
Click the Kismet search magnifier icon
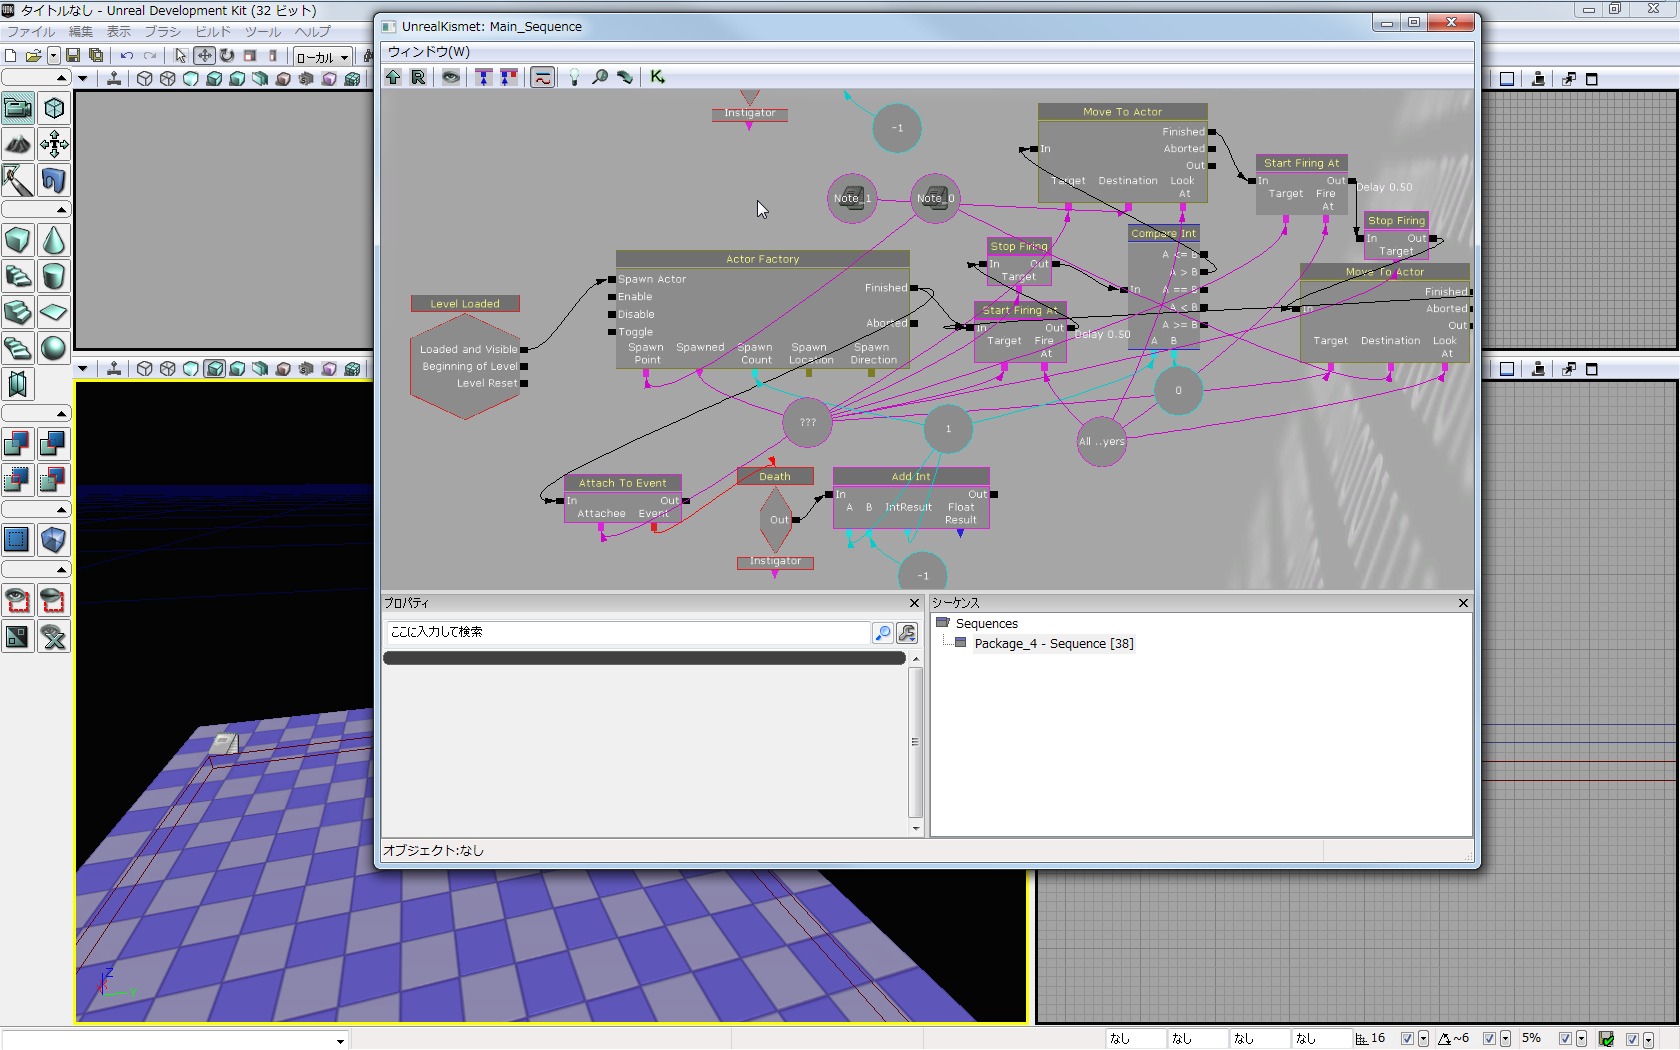tap(600, 77)
